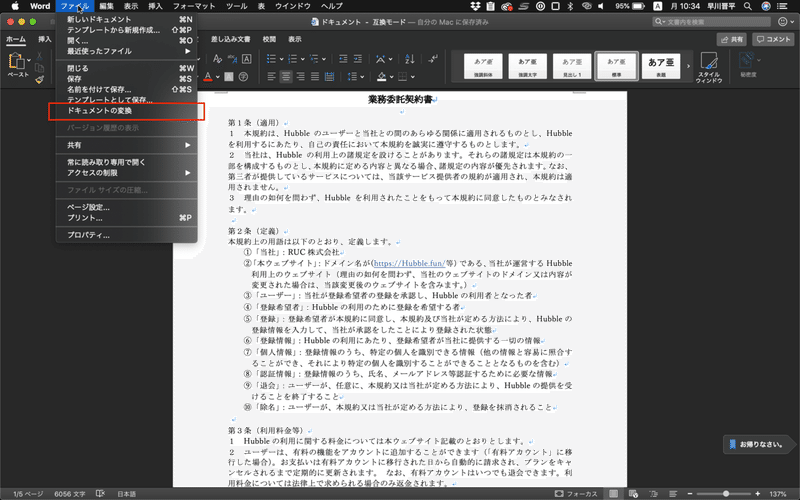
Task: Apply the 表題 style
Action: coord(661,66)
